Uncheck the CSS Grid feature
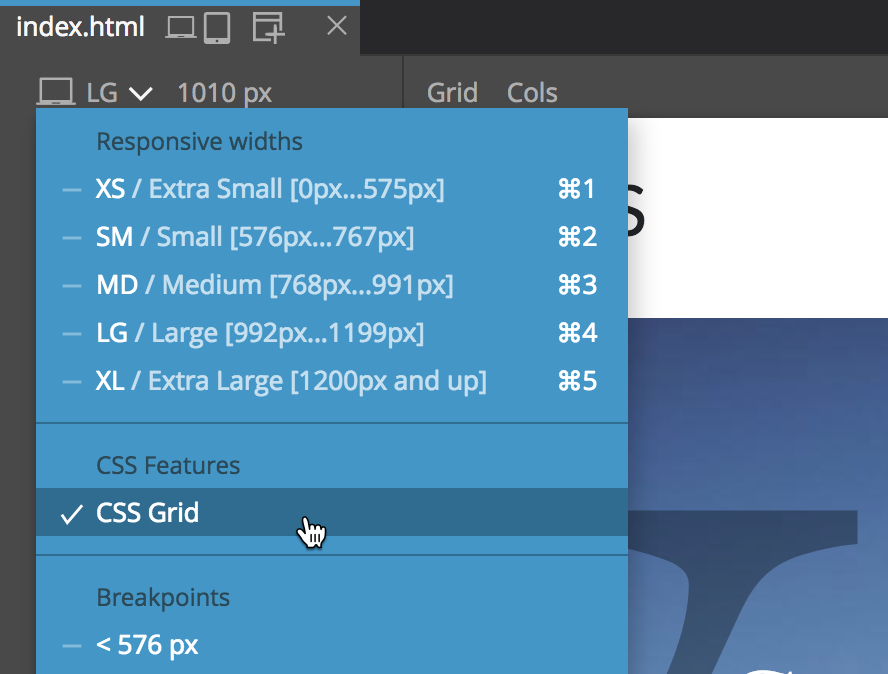Screen dimensions: 888x674 click(x=332, y=512)
